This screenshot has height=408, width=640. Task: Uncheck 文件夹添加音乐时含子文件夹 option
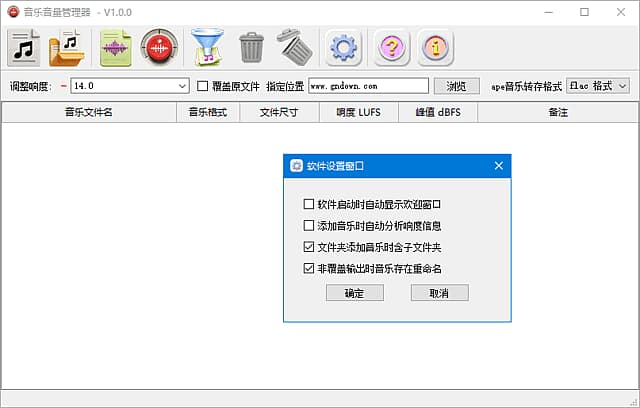click(x=309, y=247)
